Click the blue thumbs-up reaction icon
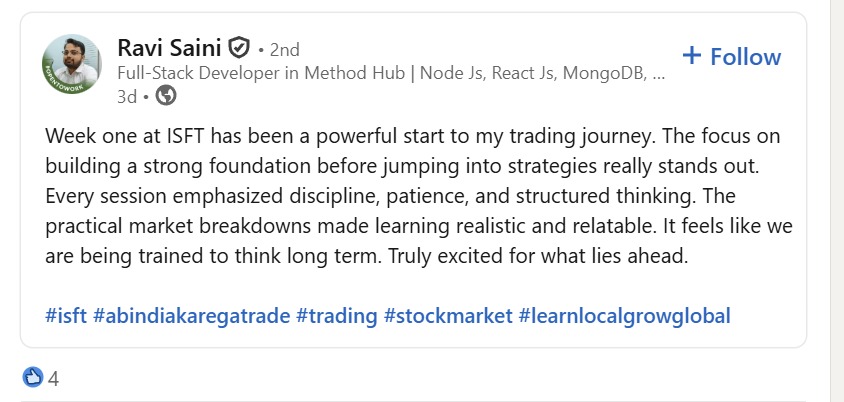 [x=32, y=378]
